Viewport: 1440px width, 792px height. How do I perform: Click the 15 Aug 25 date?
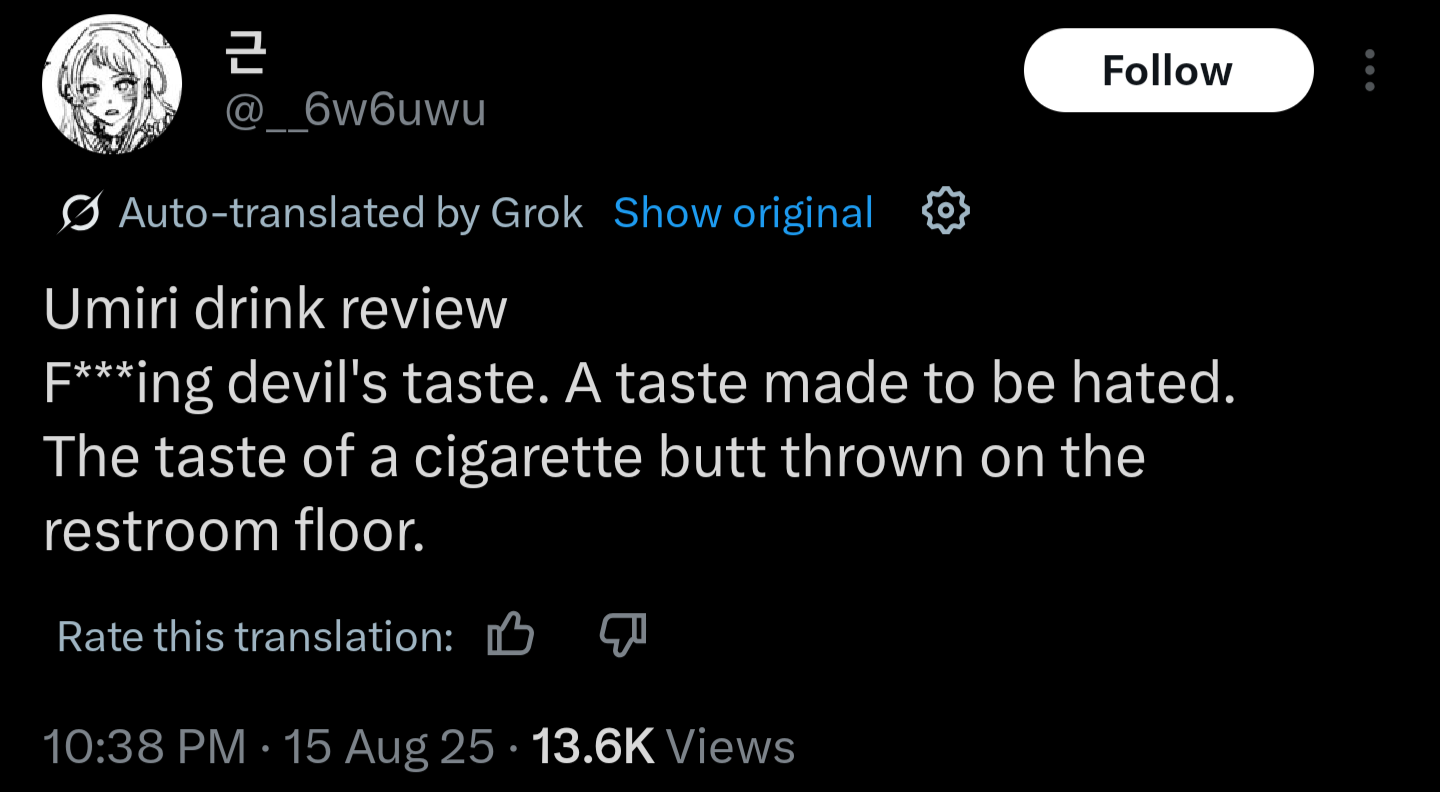pos(389,747)
